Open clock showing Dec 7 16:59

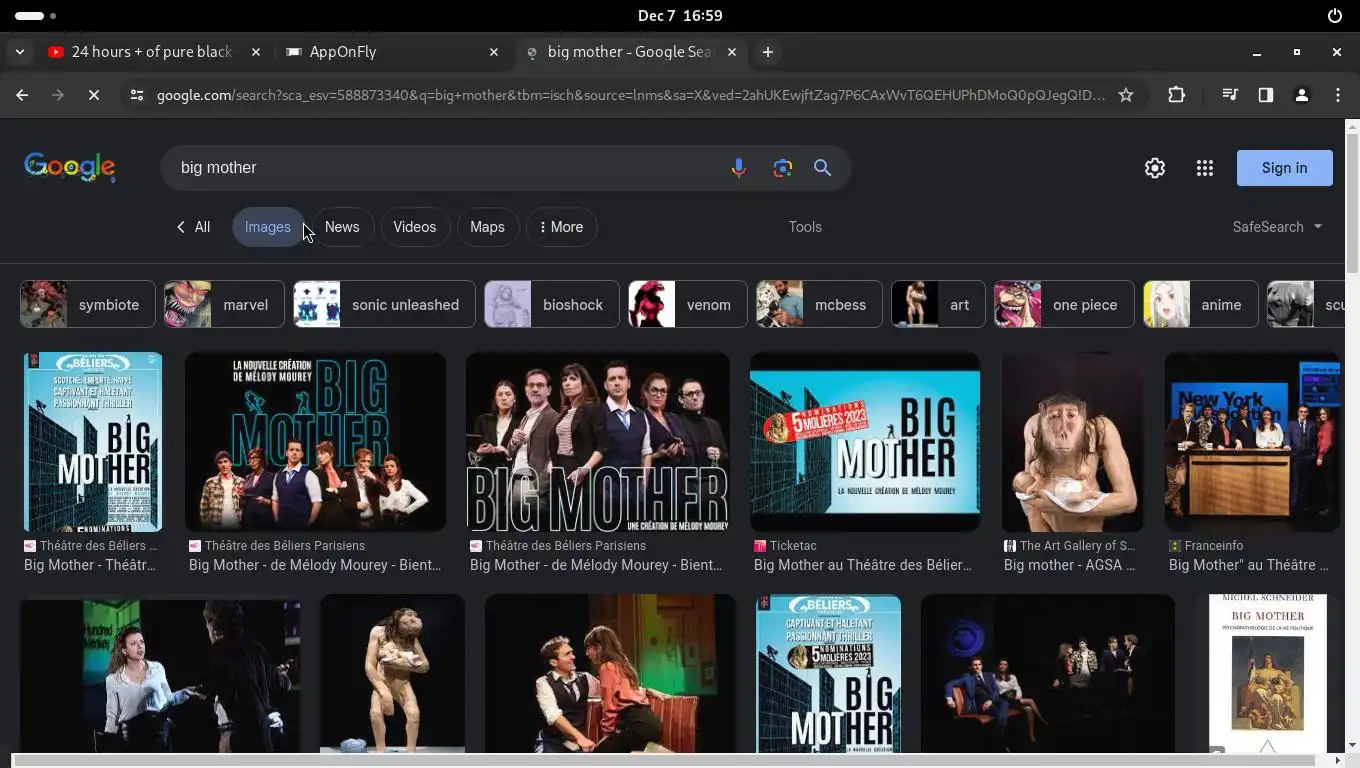[x=680, y=15]
